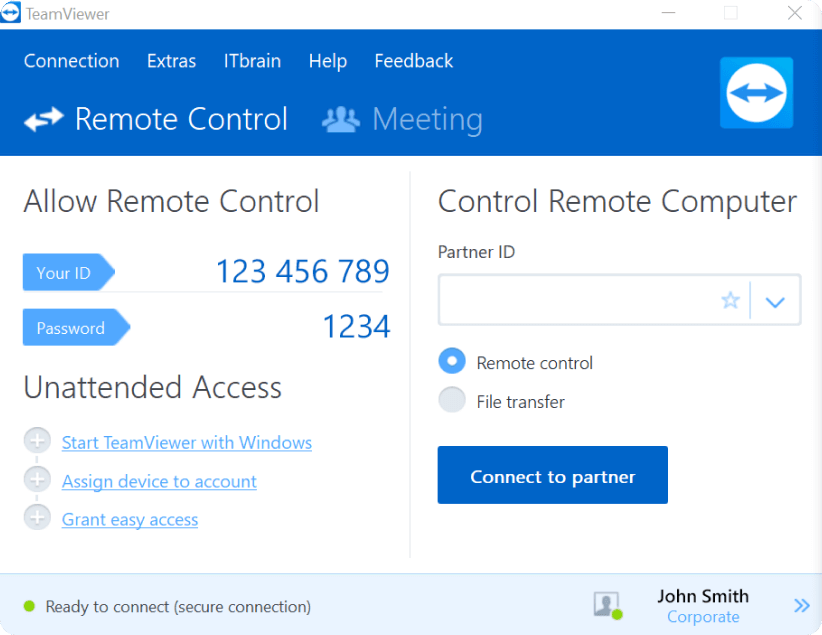The height and width of the screenshot is (635, 822).
Task: Click the TeamViewer logo in the header
Action: [756, 93]
